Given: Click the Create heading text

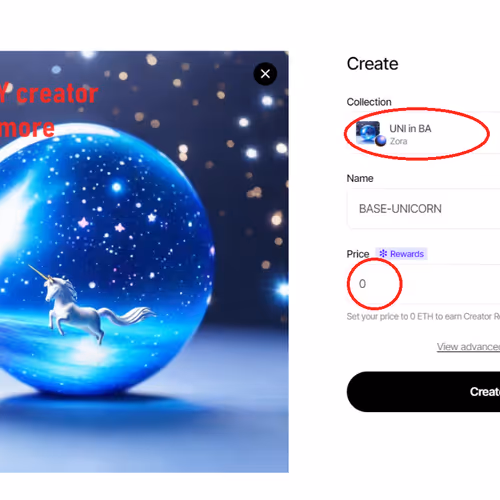Looking at the screenshot, I should tap(372, 64).
